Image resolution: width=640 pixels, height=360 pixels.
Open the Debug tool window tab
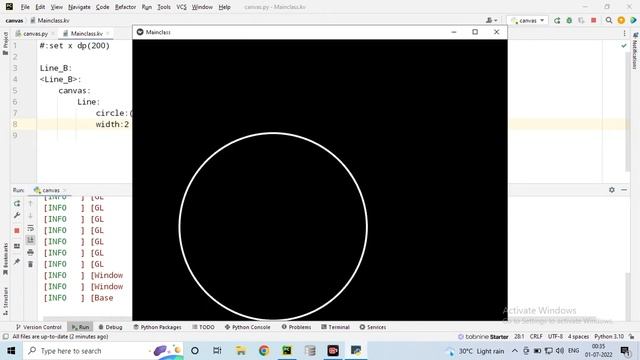(110, 327)
